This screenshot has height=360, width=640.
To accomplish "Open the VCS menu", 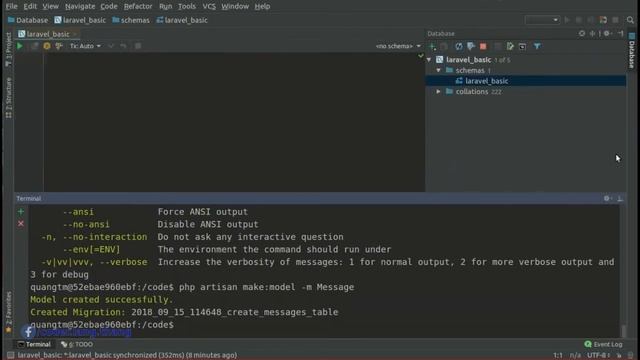I will tap(209, 7).
